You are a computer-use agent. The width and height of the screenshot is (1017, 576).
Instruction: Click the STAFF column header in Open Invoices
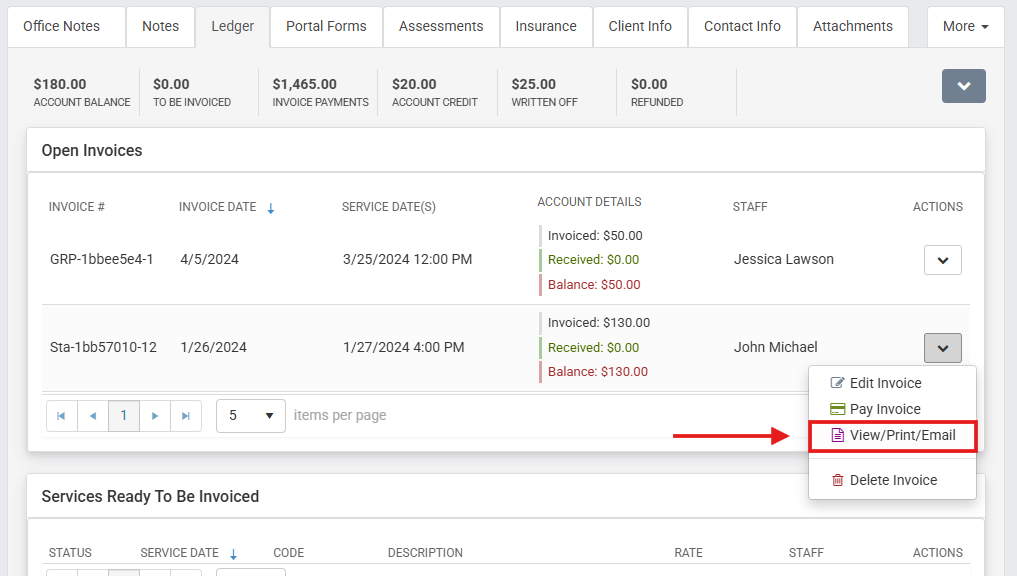click(750, 207)
